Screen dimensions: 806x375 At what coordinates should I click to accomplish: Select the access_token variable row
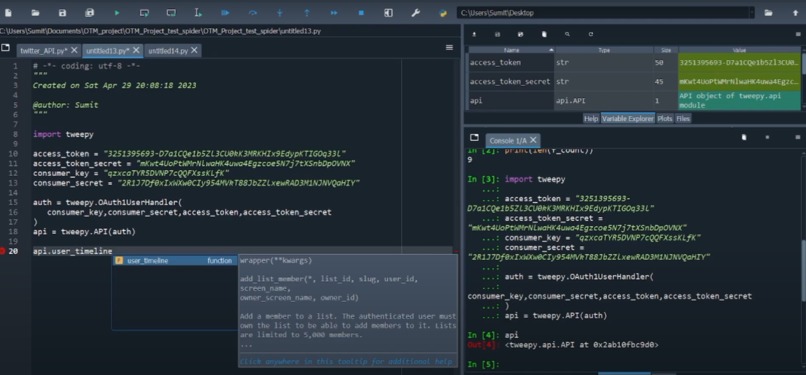[634, 63]
